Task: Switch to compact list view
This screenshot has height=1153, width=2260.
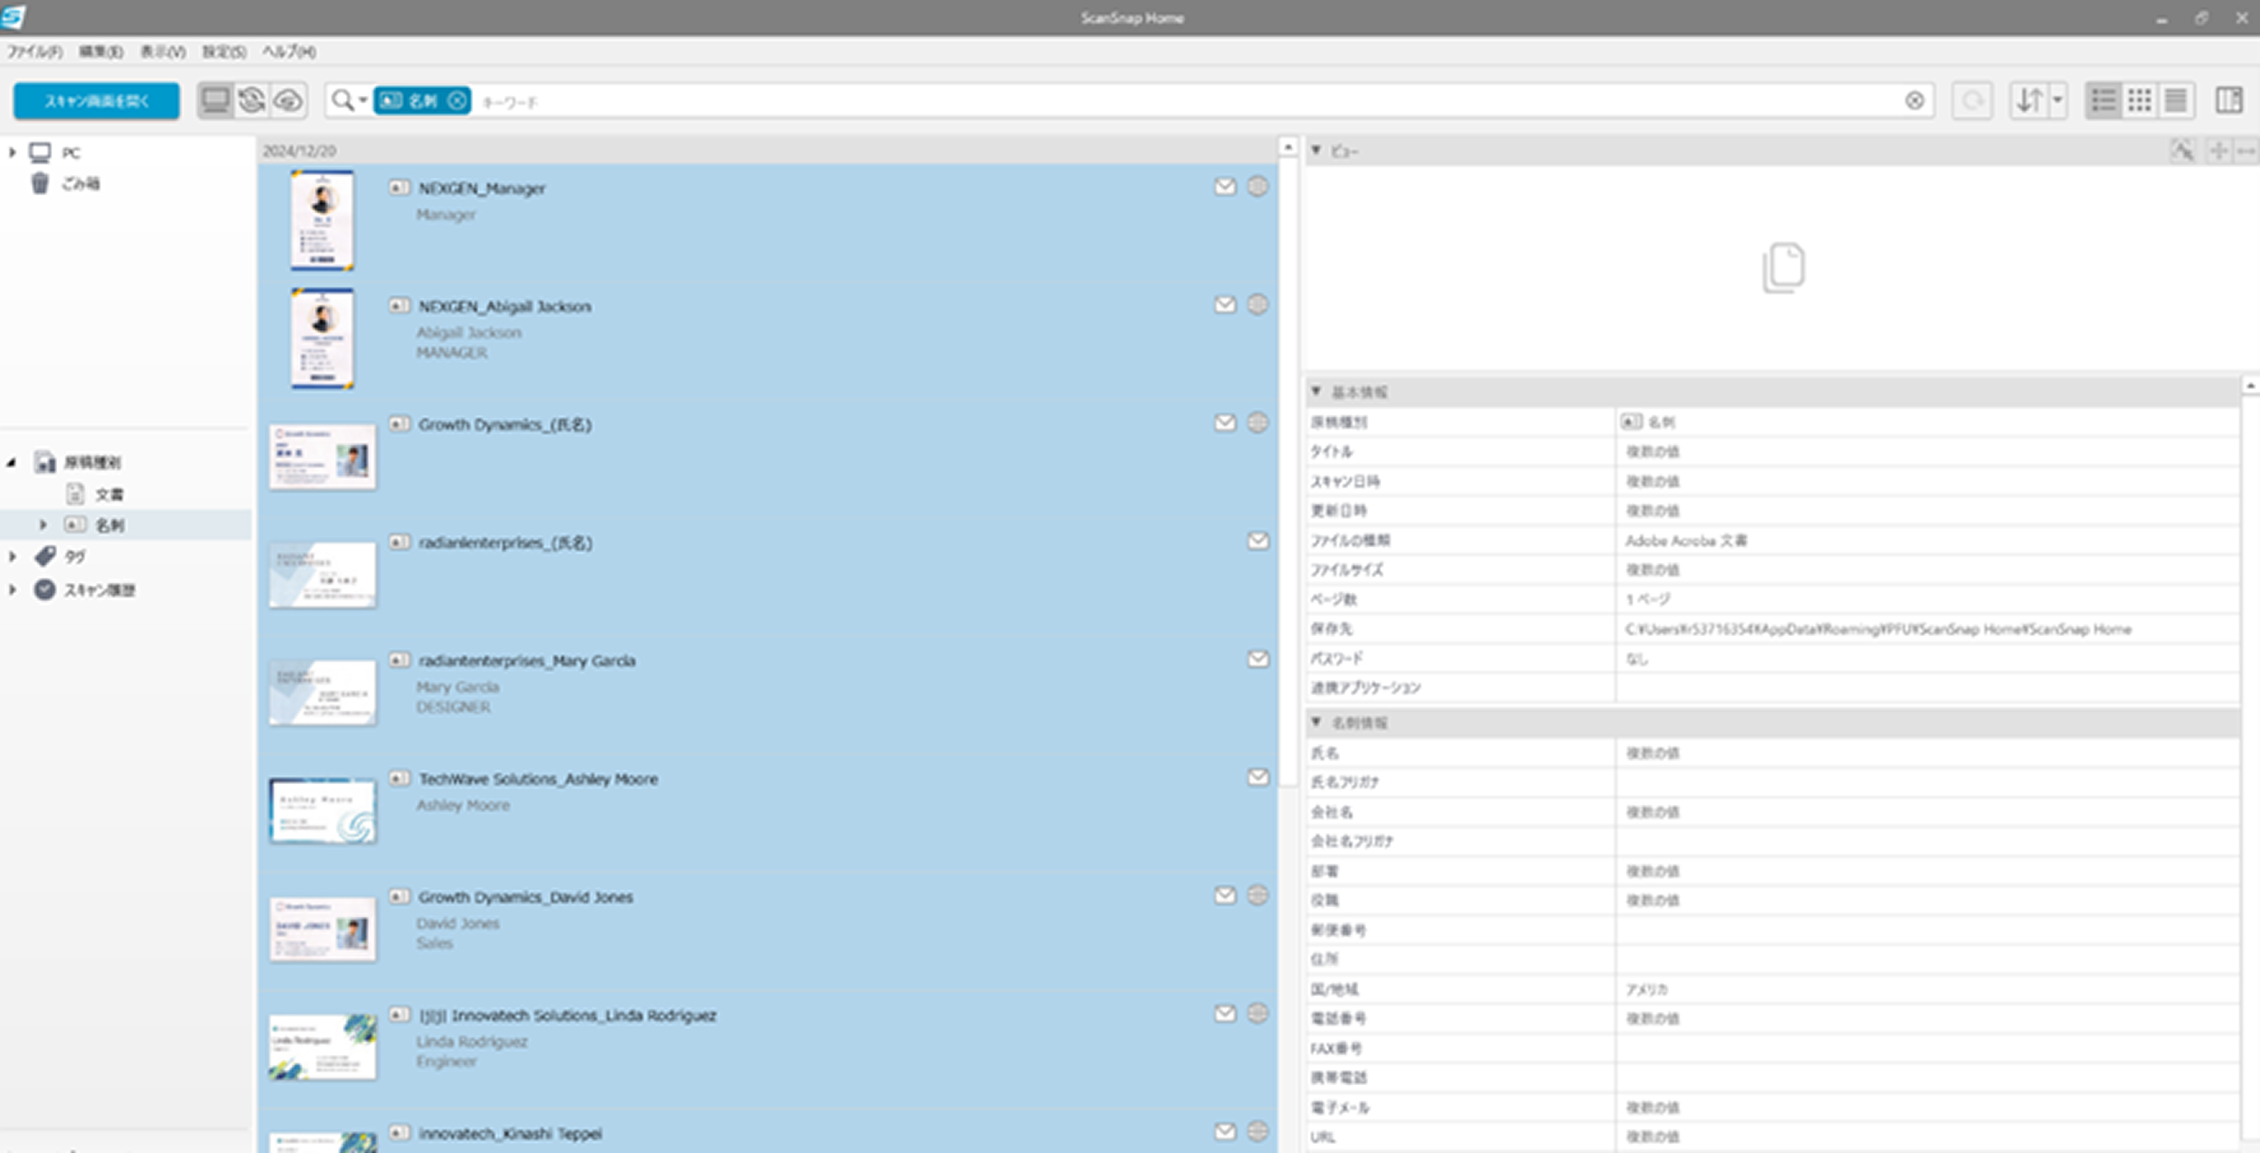Action: pos(2175,100)
